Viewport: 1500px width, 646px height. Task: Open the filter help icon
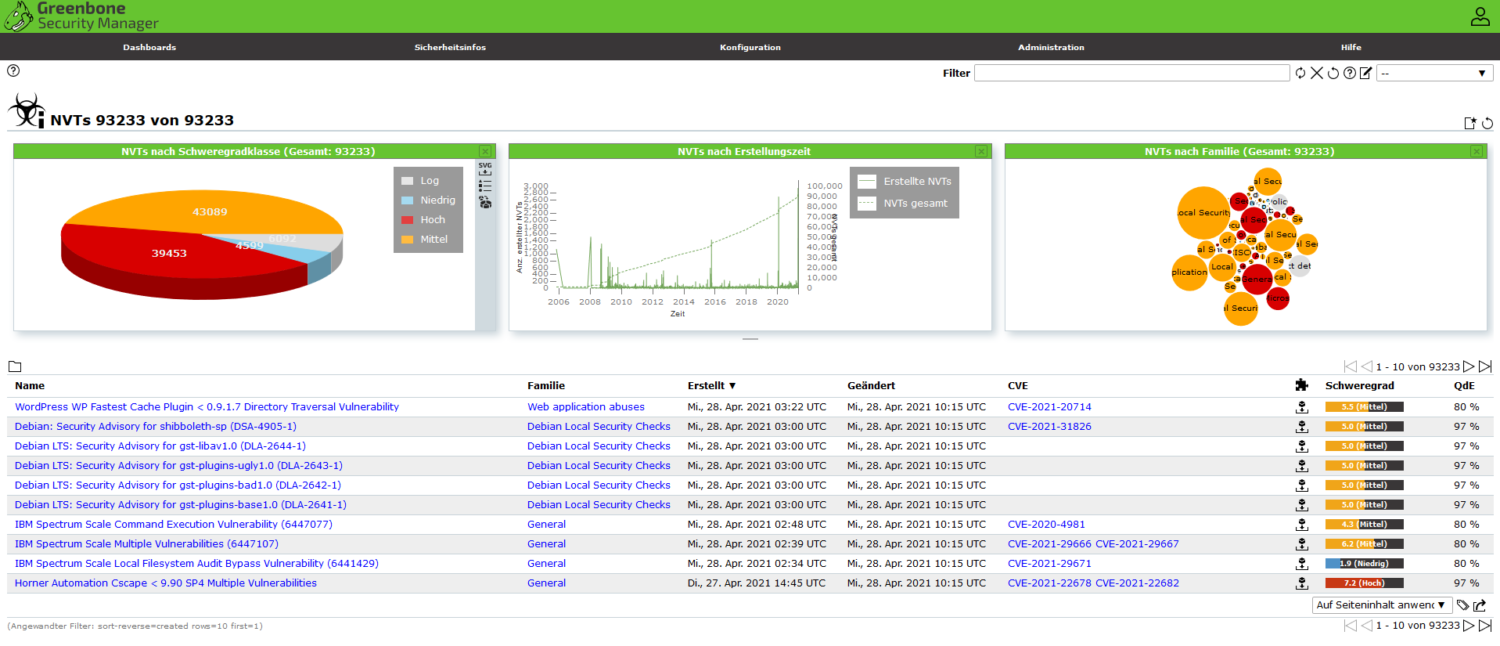1349,72
